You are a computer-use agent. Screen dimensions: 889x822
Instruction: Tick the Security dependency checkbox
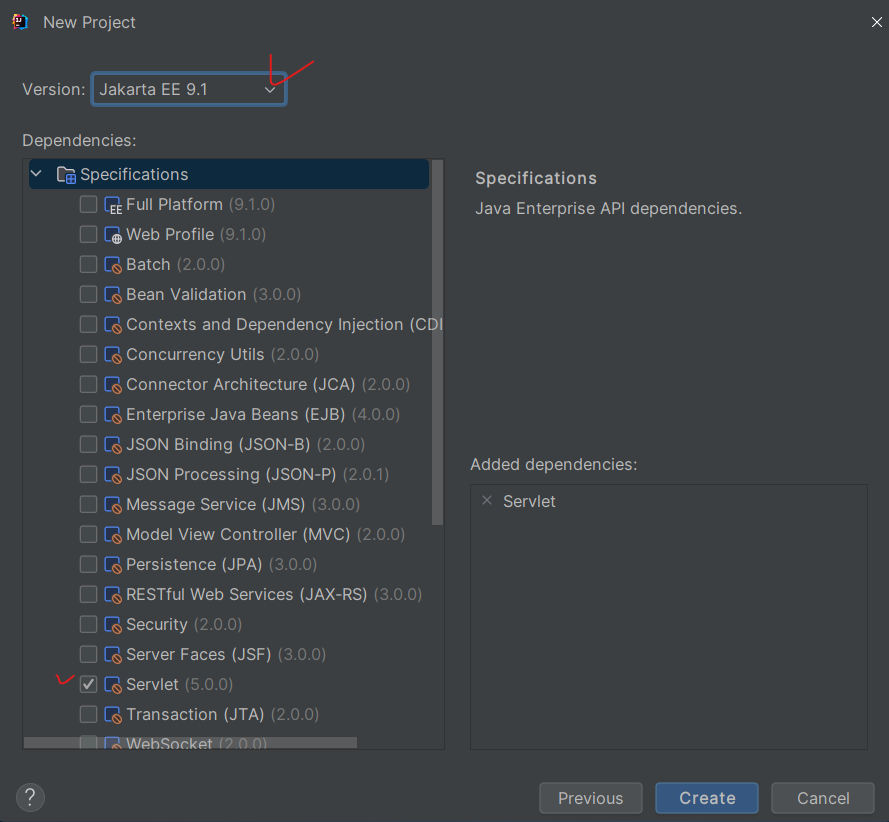[88, 624]
